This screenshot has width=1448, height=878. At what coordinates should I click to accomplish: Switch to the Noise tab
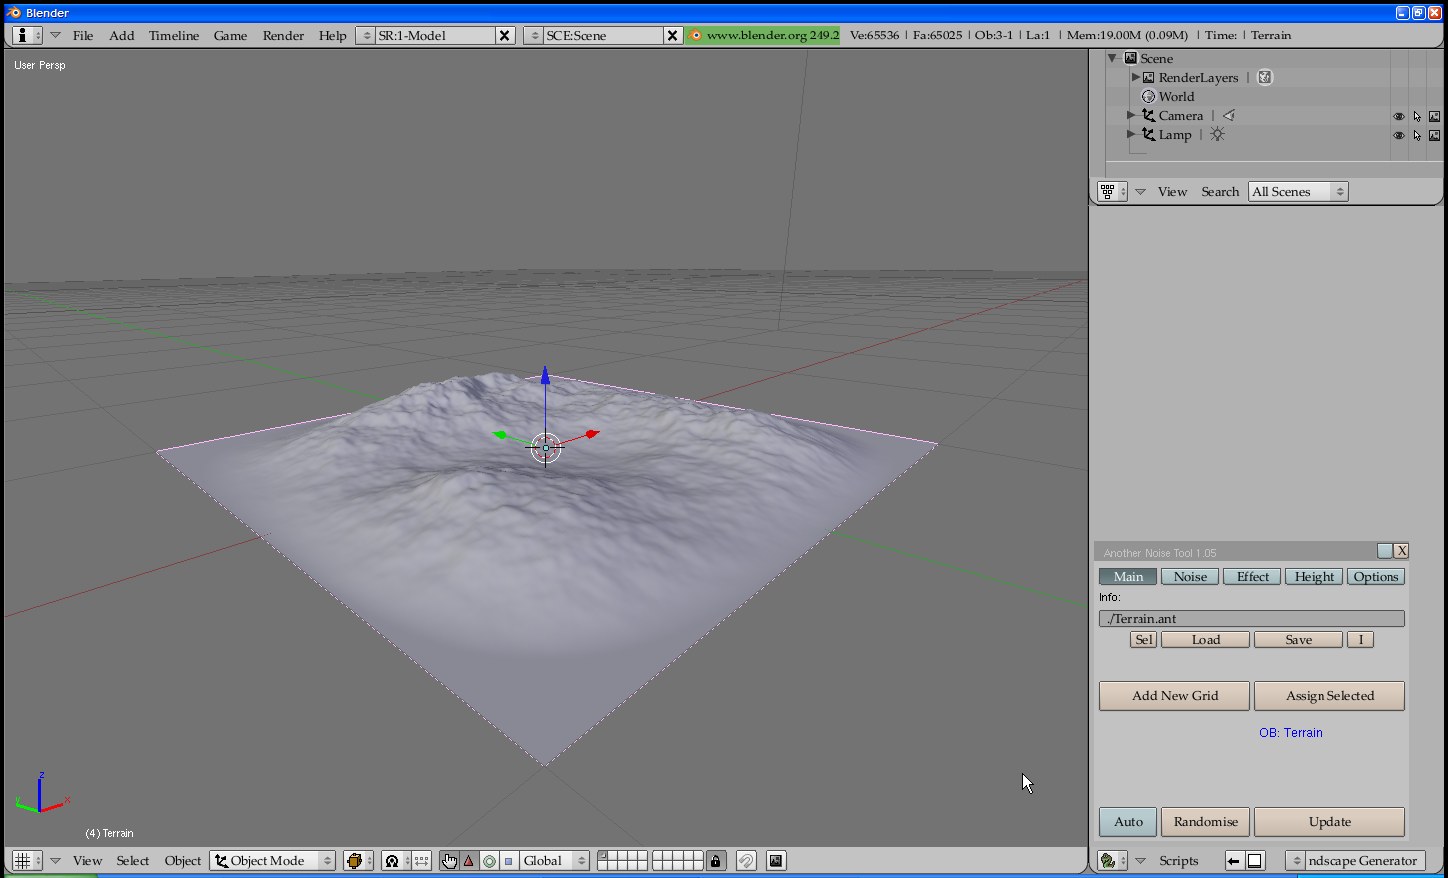(1190, 577)
